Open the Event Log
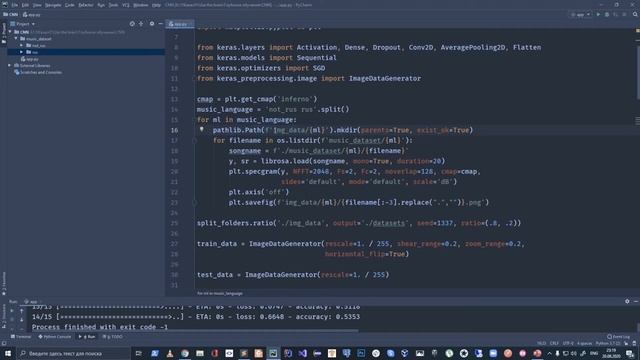Viewport: 640px width, 360px height. tap(618, 337)
